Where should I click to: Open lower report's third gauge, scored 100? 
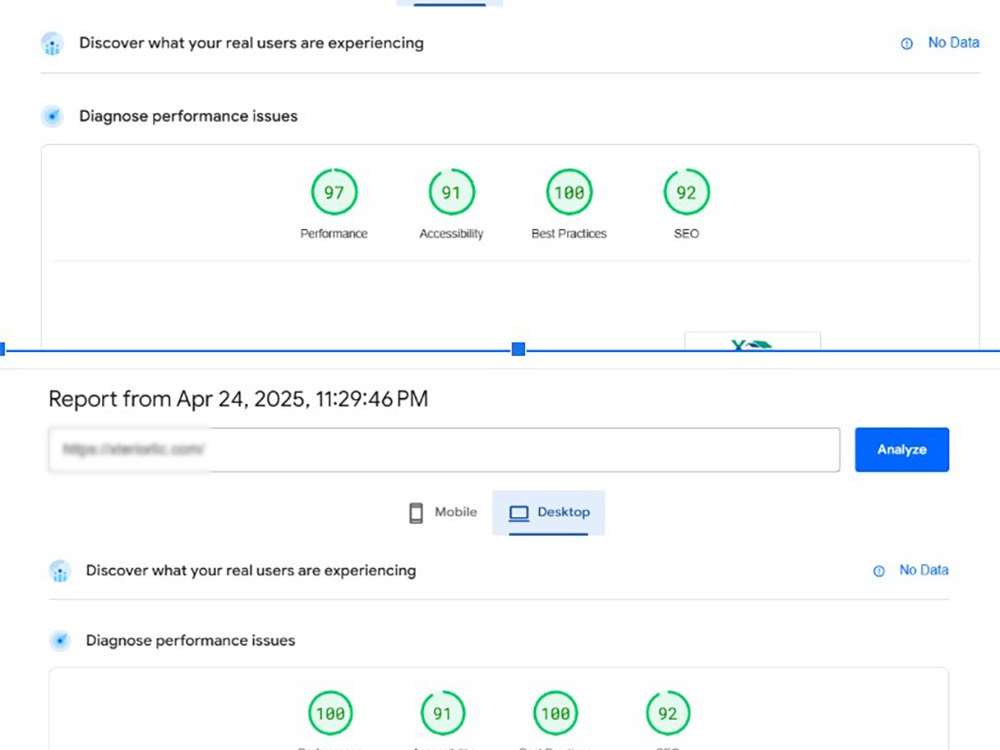pyautogui.click(x=555, y=713)
